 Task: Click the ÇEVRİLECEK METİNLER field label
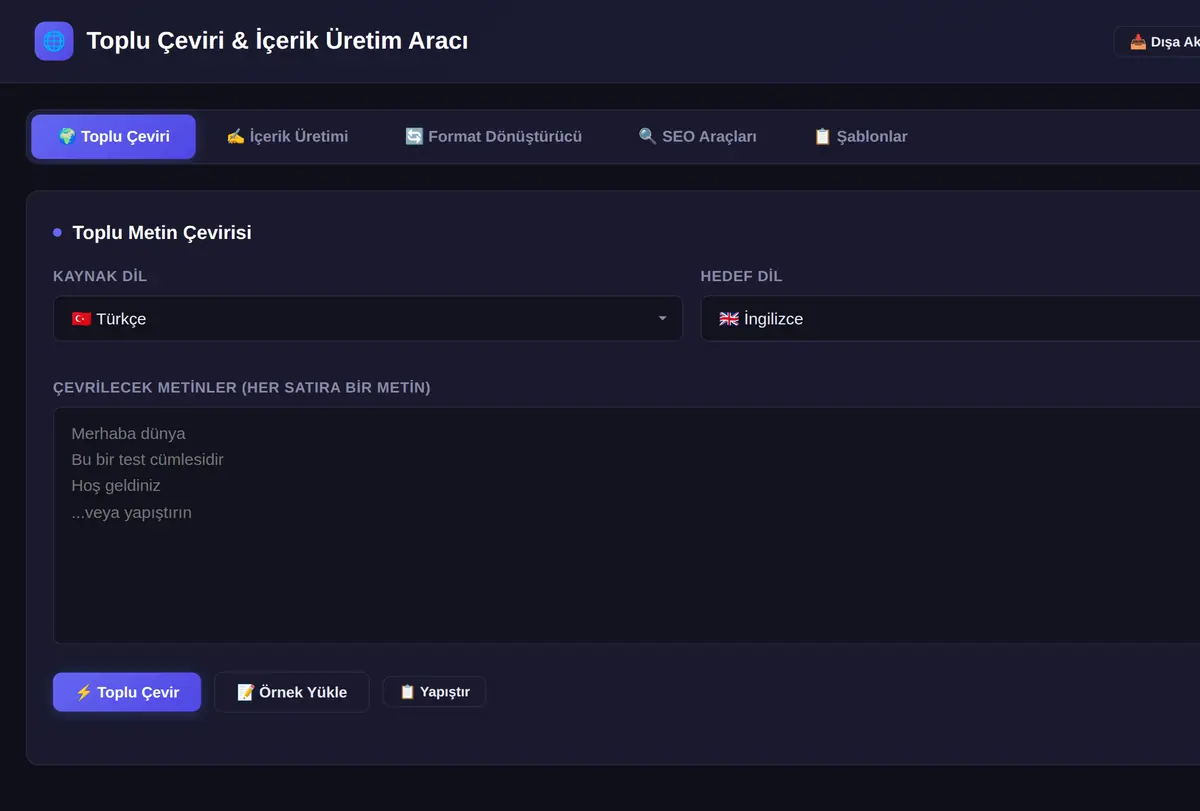pyautogui.click(x=242, y=387)
